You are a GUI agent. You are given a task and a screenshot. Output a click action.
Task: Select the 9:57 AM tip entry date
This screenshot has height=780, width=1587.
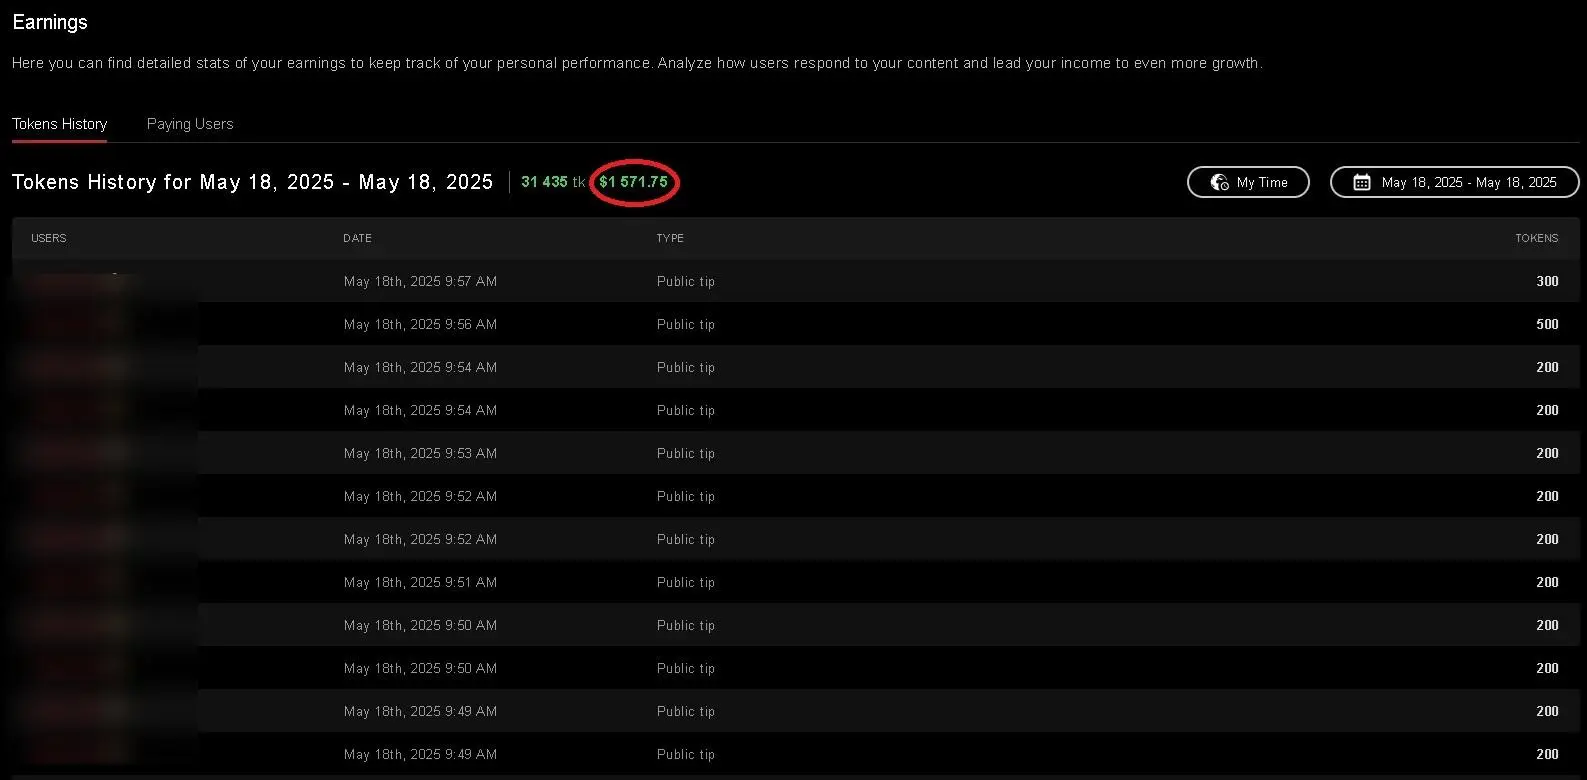click(420, 282)
